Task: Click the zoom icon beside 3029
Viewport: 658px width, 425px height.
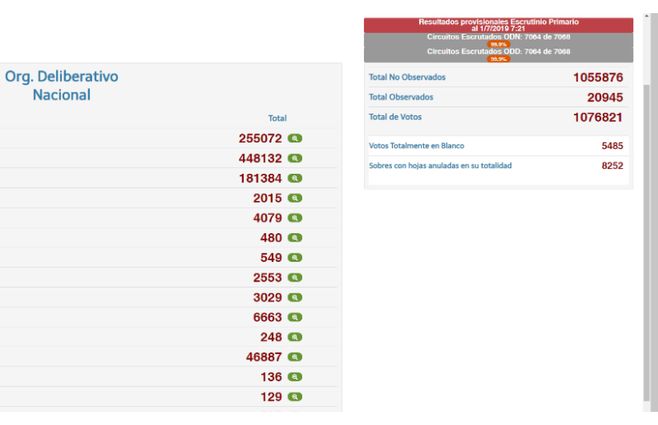Action: click(295, 297)
